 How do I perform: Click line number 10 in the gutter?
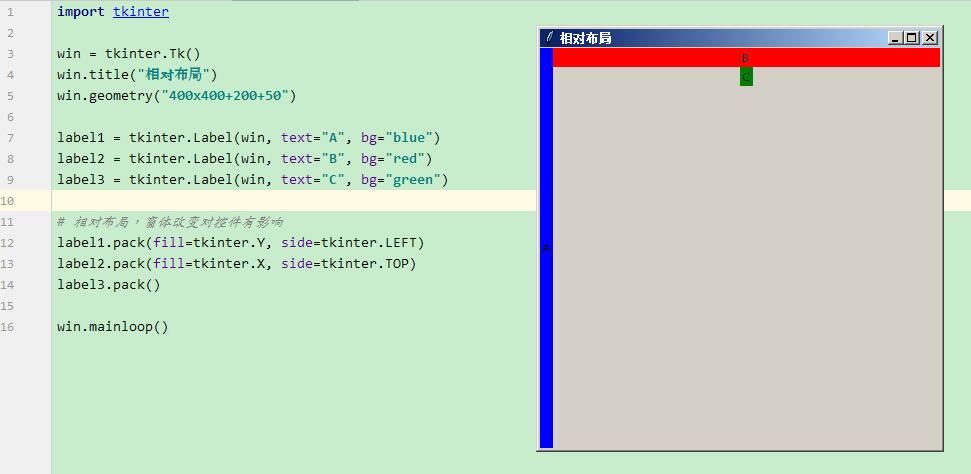tap(7, 201)
